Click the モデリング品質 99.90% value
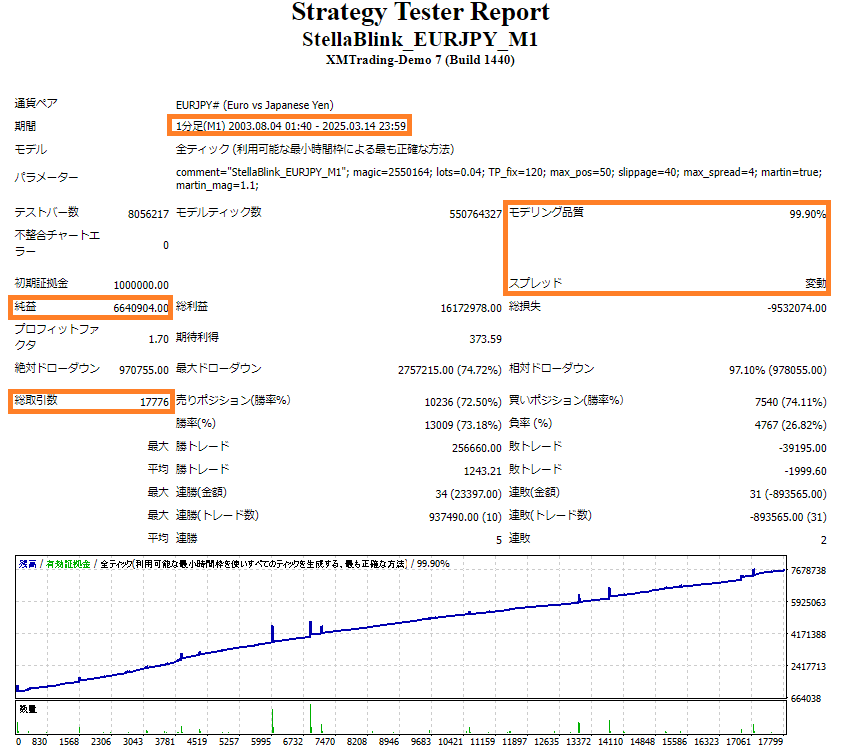Viewport: 851px width, 751px height. tap(808, 214)
